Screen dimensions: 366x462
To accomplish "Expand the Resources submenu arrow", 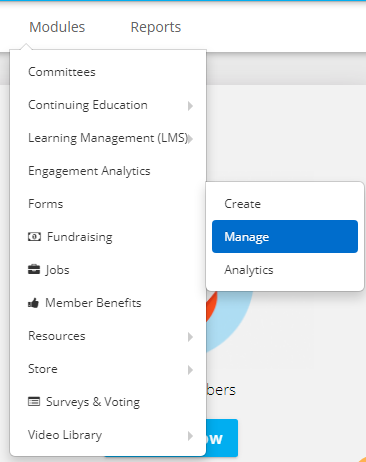I will point(190,337).
